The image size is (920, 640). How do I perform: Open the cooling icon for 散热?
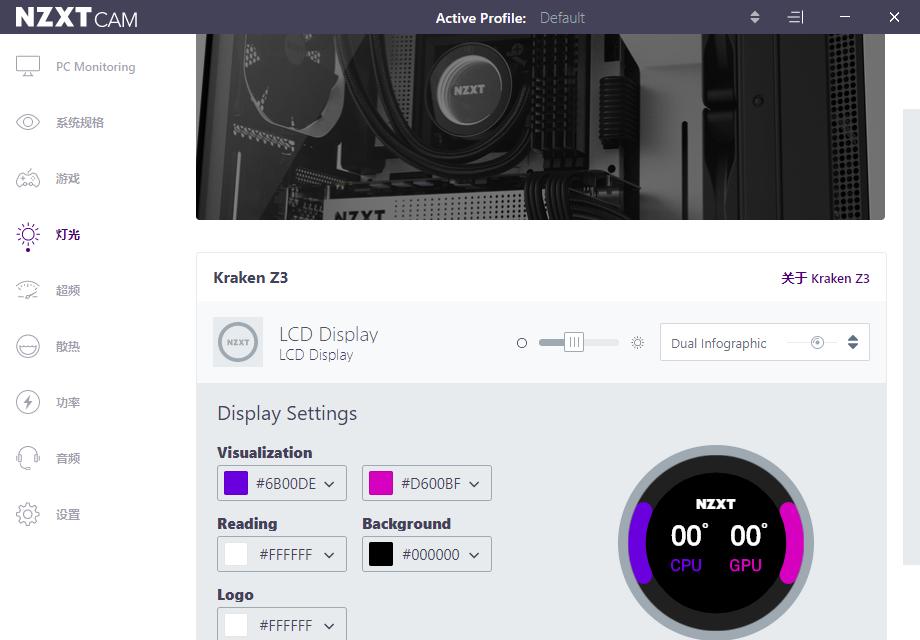tap(28, 346)
